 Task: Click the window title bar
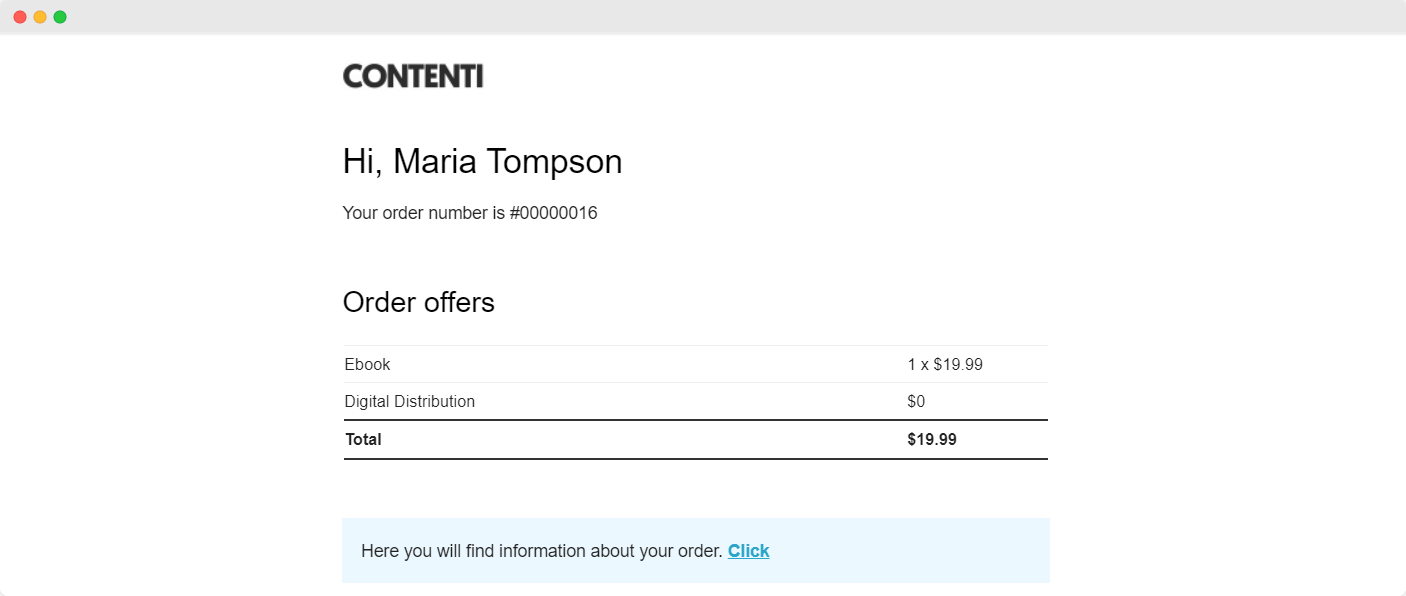coord(703,17)
